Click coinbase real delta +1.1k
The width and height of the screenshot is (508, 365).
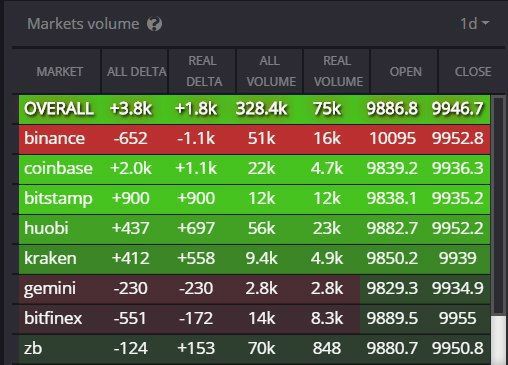(196, 168)
